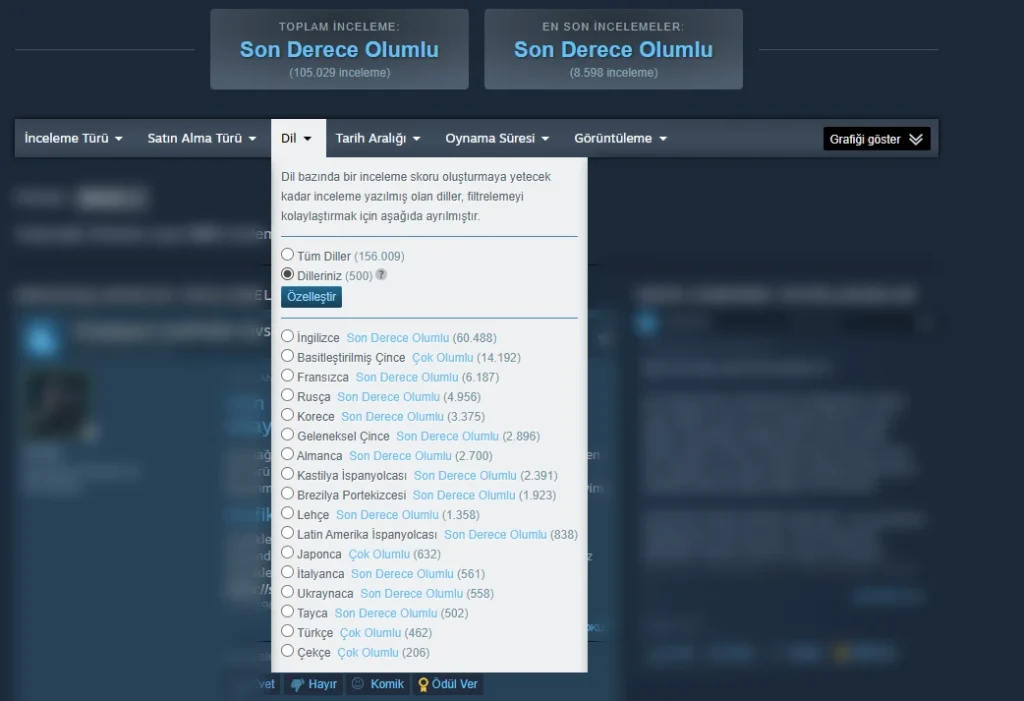Click the Son Derece Olumlu score for Almanca
Viewport: 1024px width, 701px height.
[x=400, y=456]
